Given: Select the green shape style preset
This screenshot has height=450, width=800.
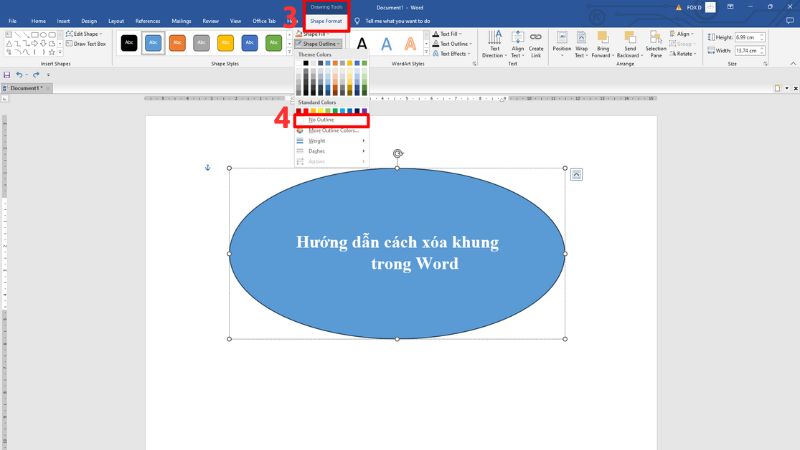Looking at the screenshot, I should pos(275,42).
